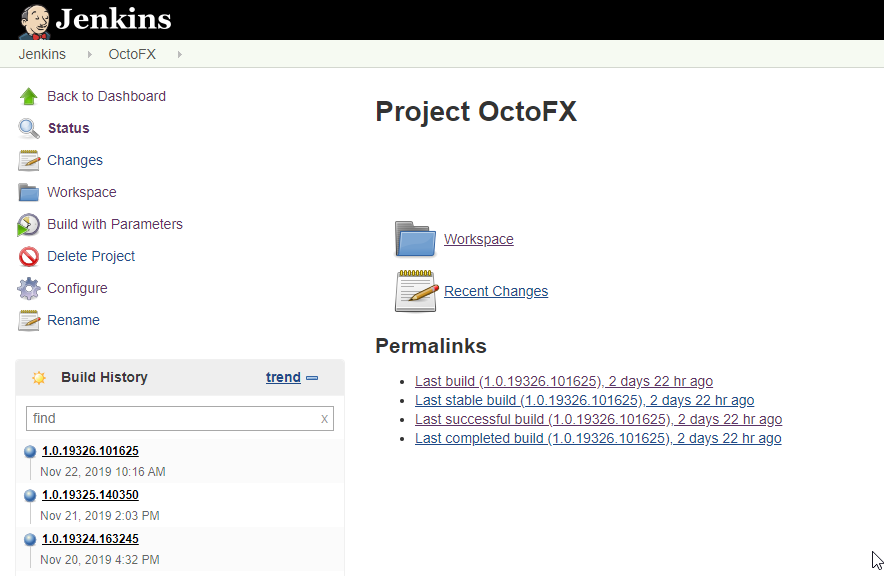Click the Build History heading
This screenshot has height=576, width=884.
point(104,377)
